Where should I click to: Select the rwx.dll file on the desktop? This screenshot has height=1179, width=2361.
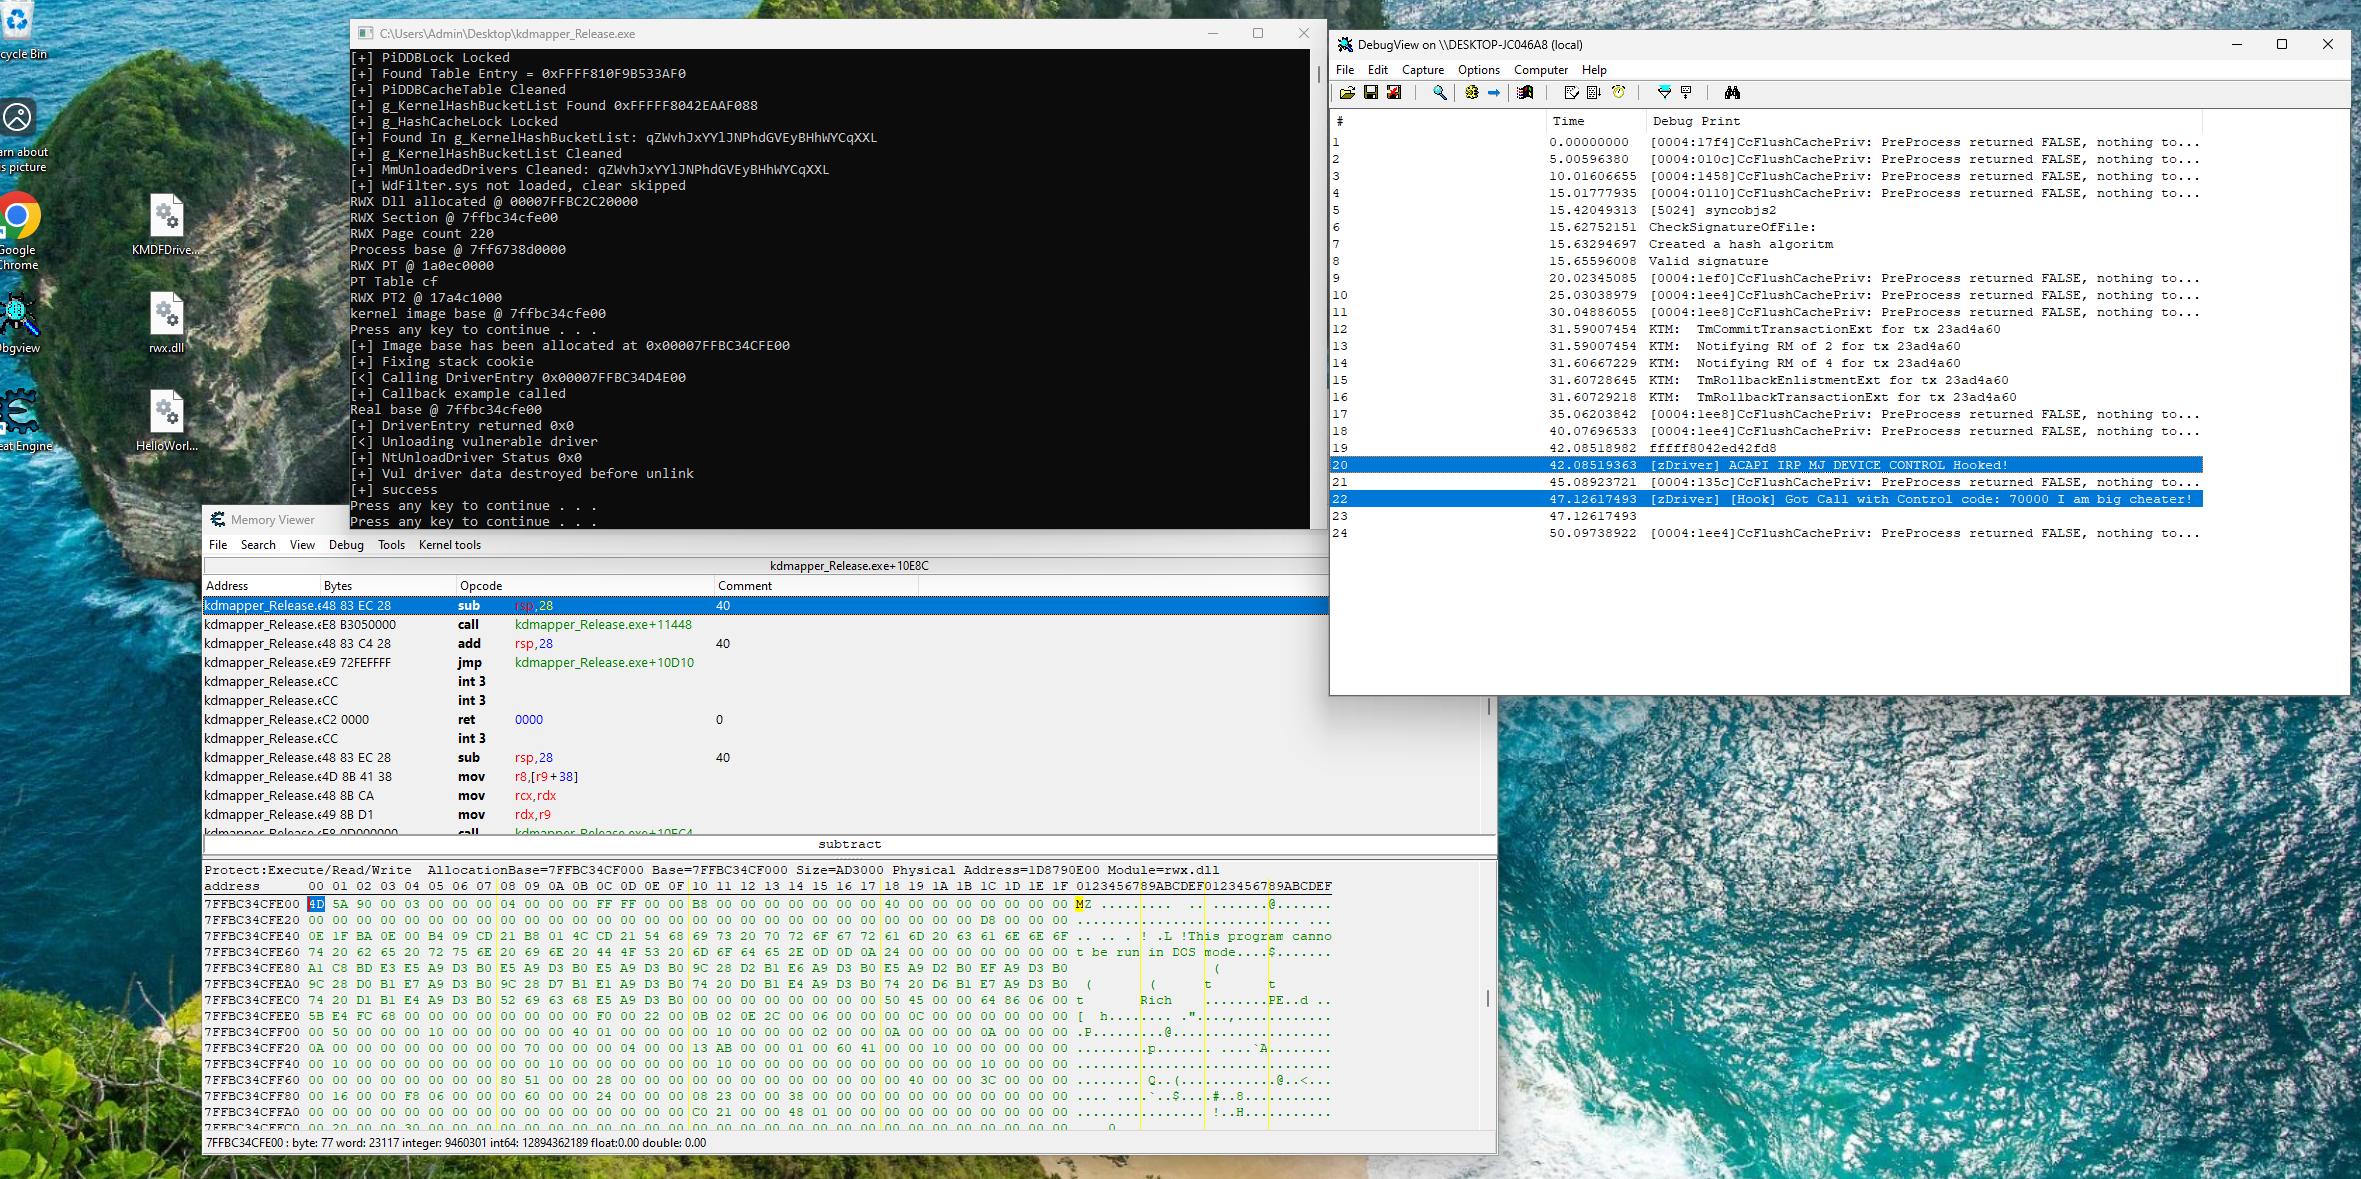tap(166, 324)
